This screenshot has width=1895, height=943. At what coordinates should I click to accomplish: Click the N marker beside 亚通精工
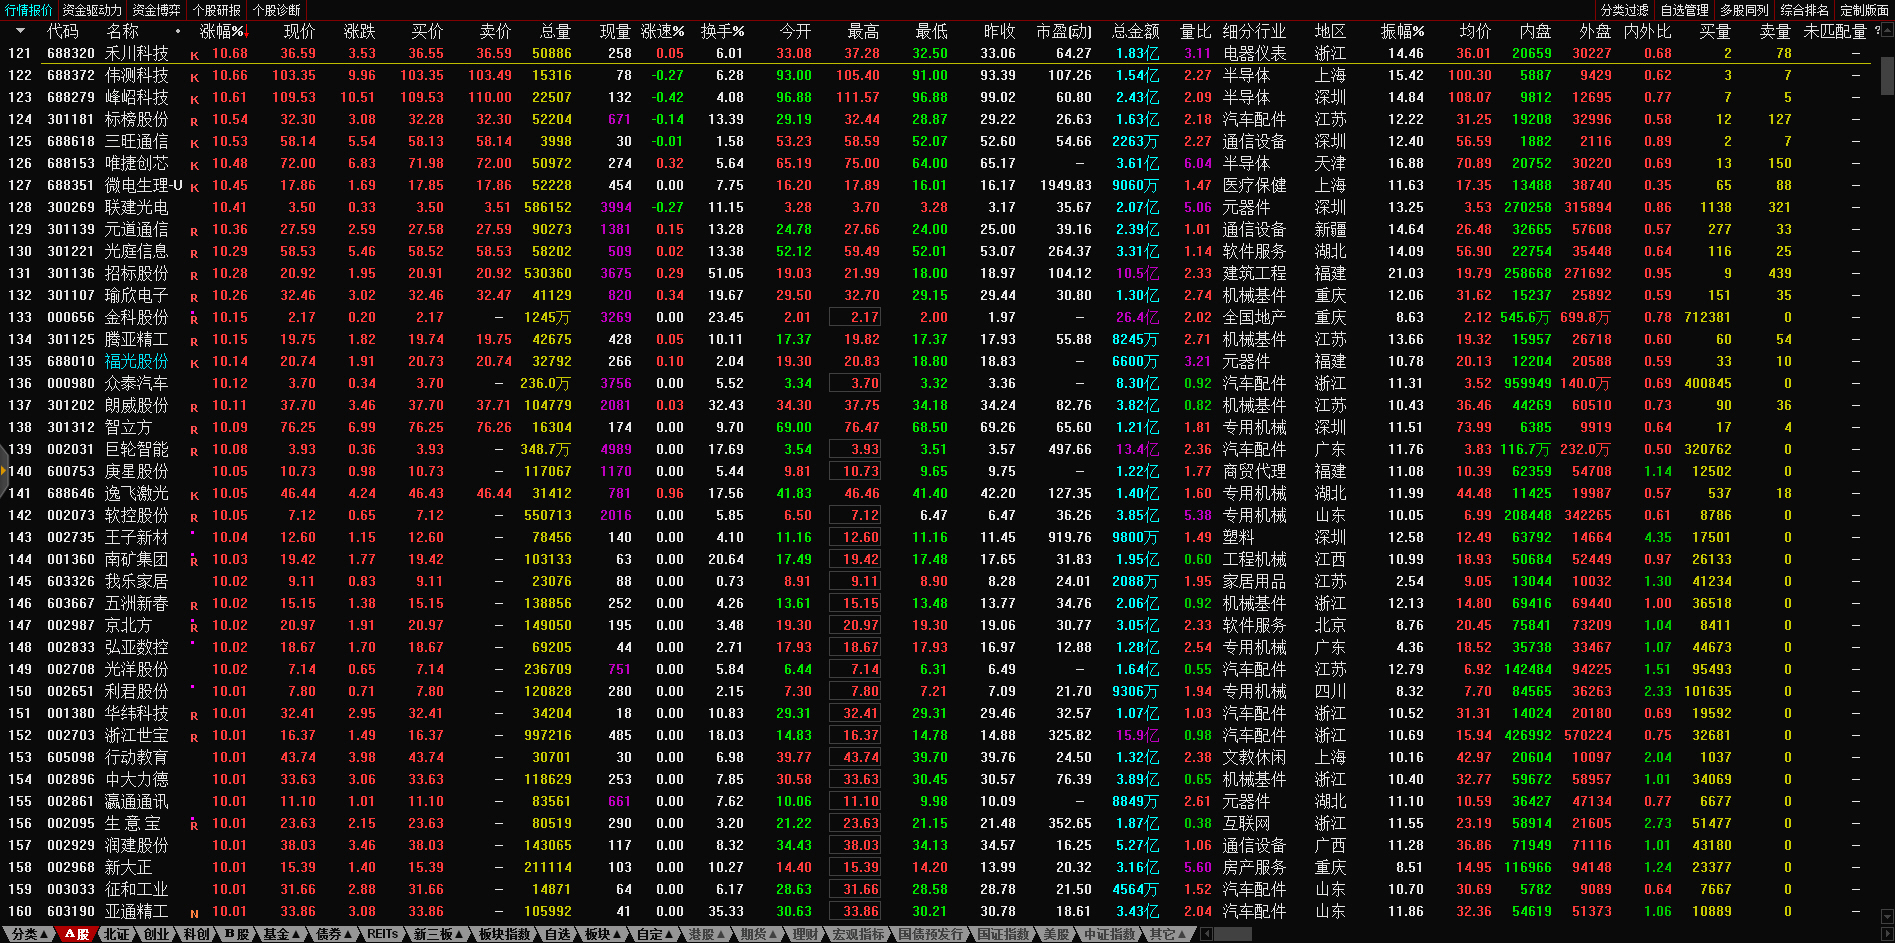click(194, 913)
